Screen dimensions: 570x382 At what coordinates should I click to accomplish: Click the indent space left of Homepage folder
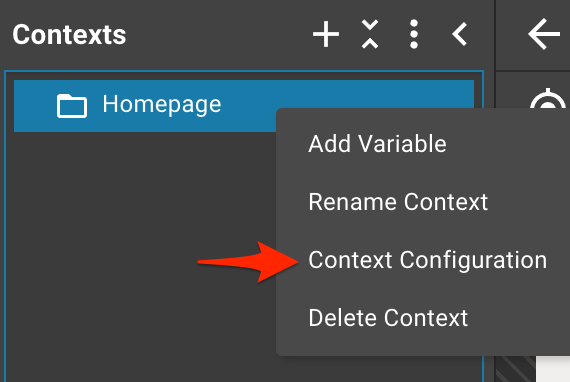35,106
